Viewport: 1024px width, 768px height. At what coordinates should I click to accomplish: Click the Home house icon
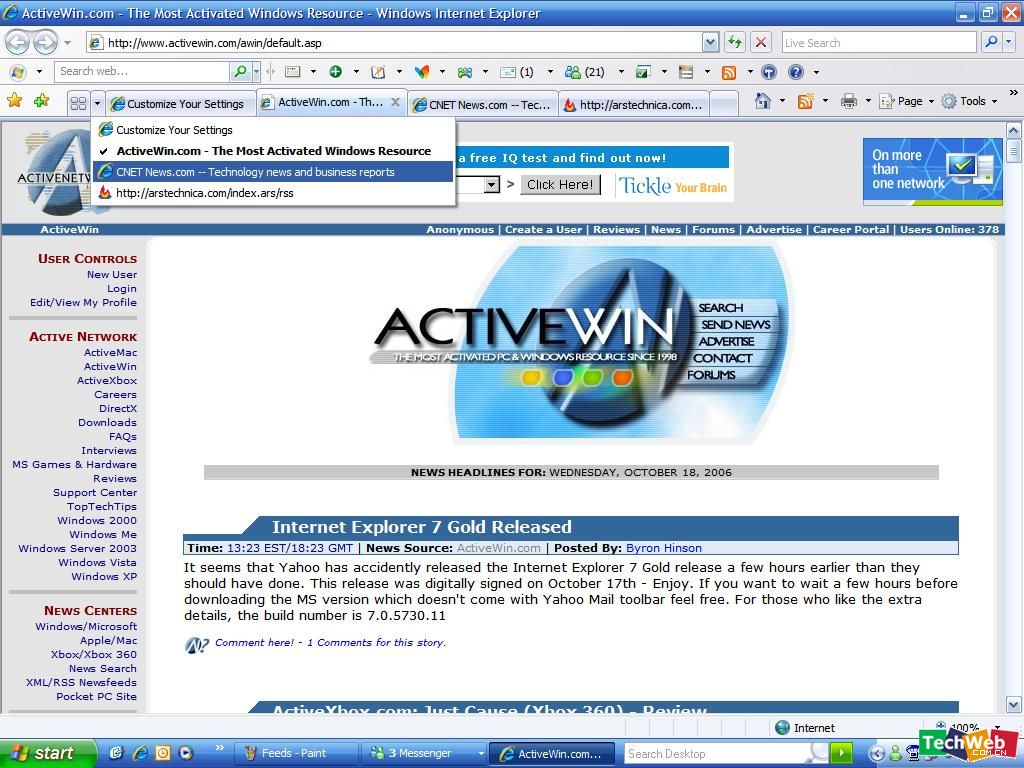click(762, 101)
